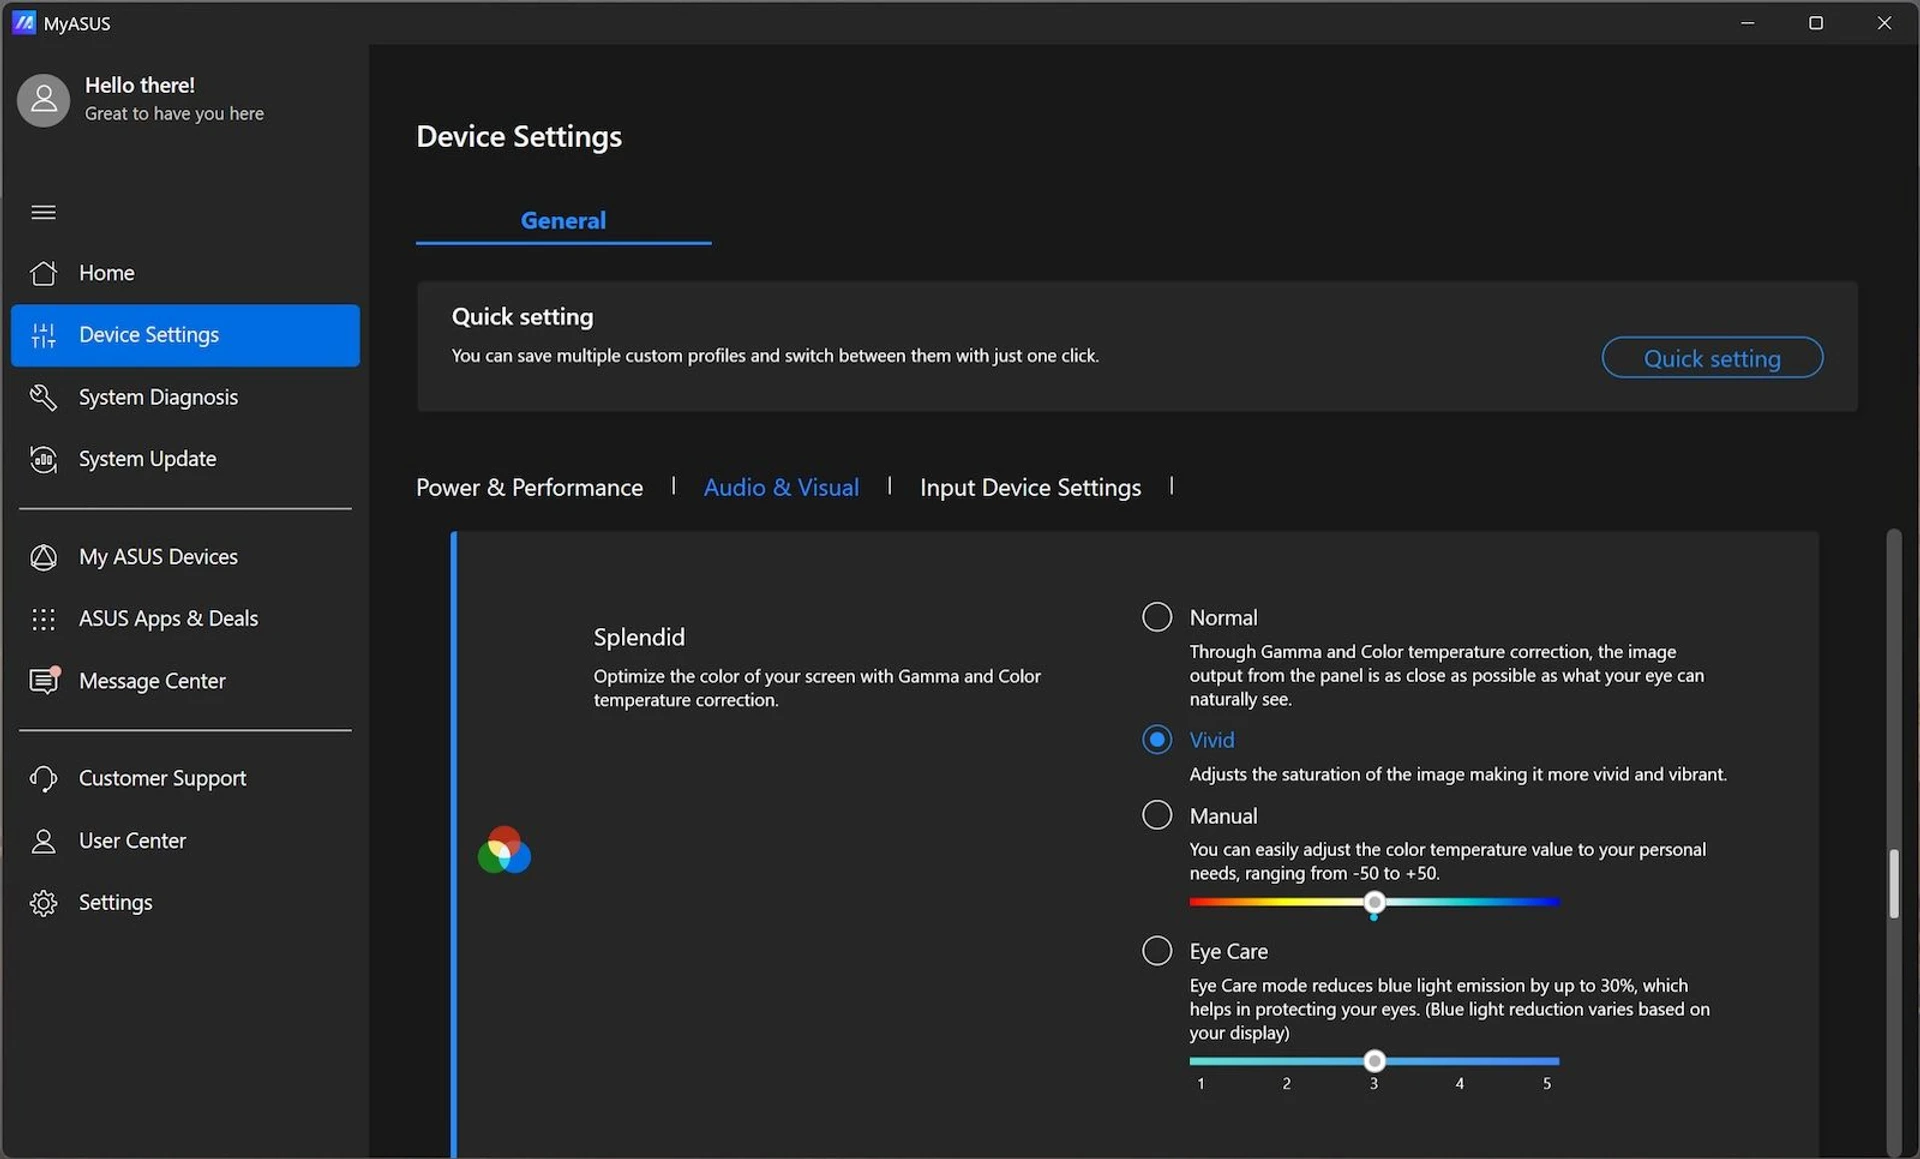The width and height of the screenshot is (1920, 1159).
Task: Collapse sidebar with hamburger menu icon
Action: point(43,212)
